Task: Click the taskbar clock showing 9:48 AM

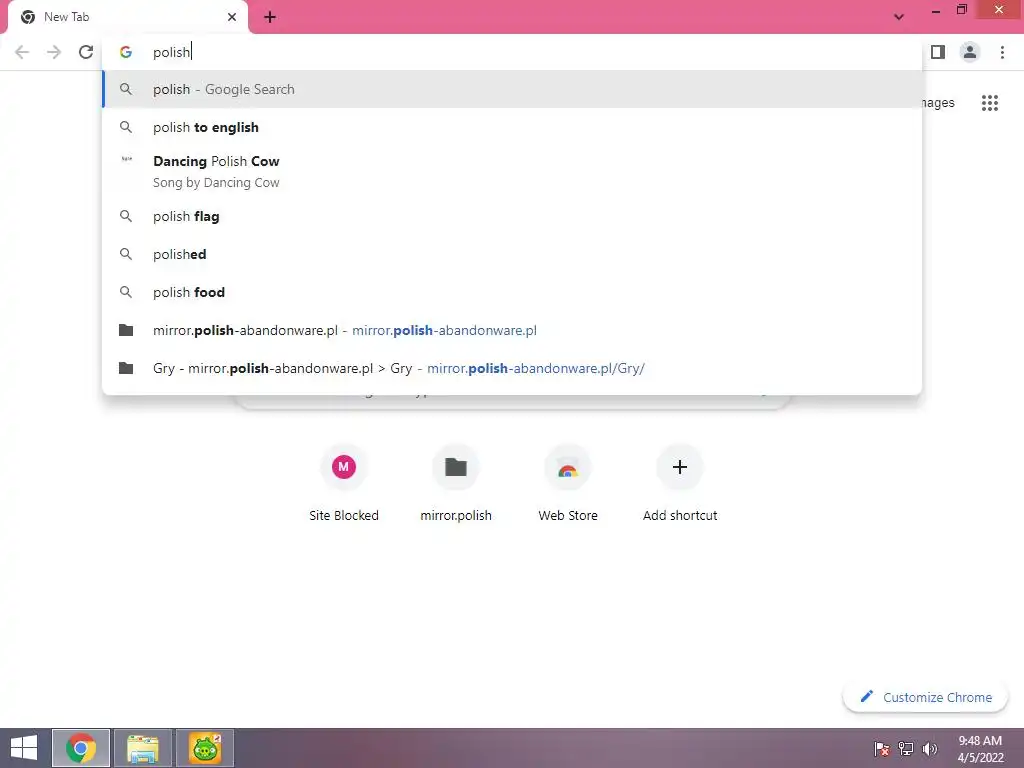Action: coord(980,748)
